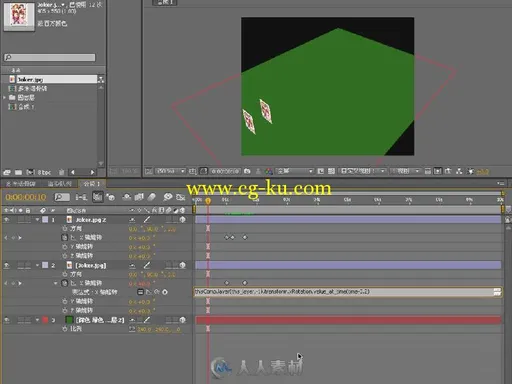Click second keyframe on layer 2 X rotation

(x=245, y=283)
